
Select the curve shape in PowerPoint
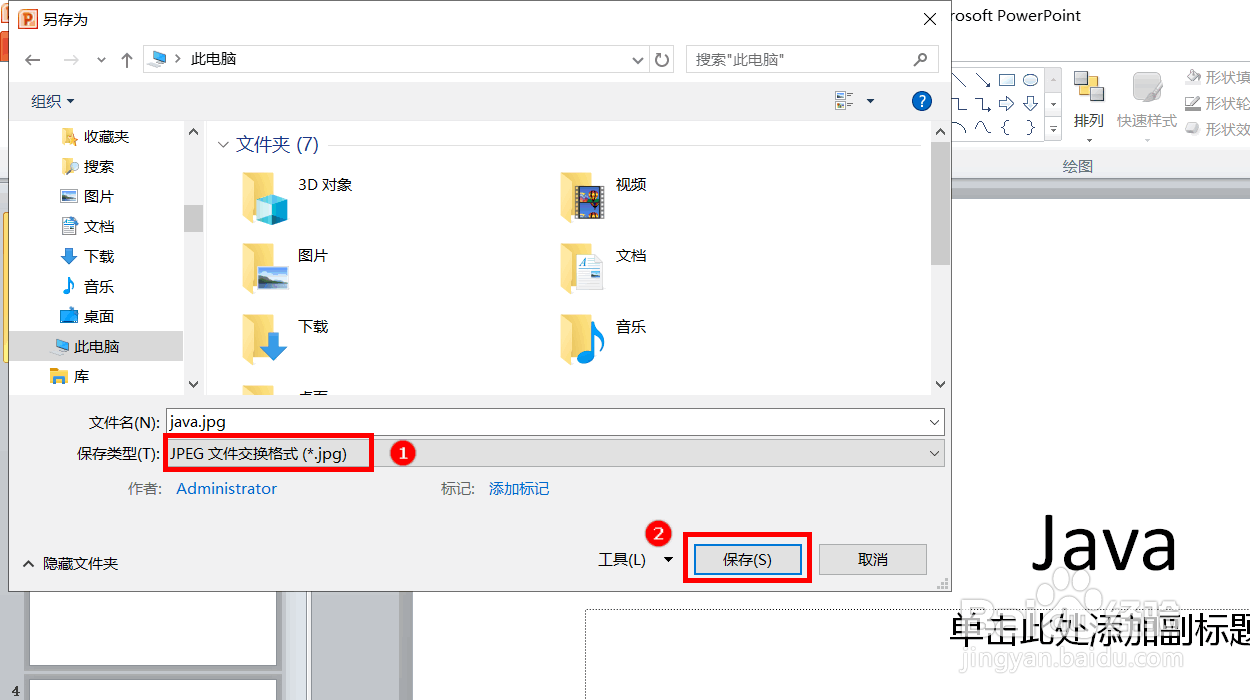(x=983, y=127)
